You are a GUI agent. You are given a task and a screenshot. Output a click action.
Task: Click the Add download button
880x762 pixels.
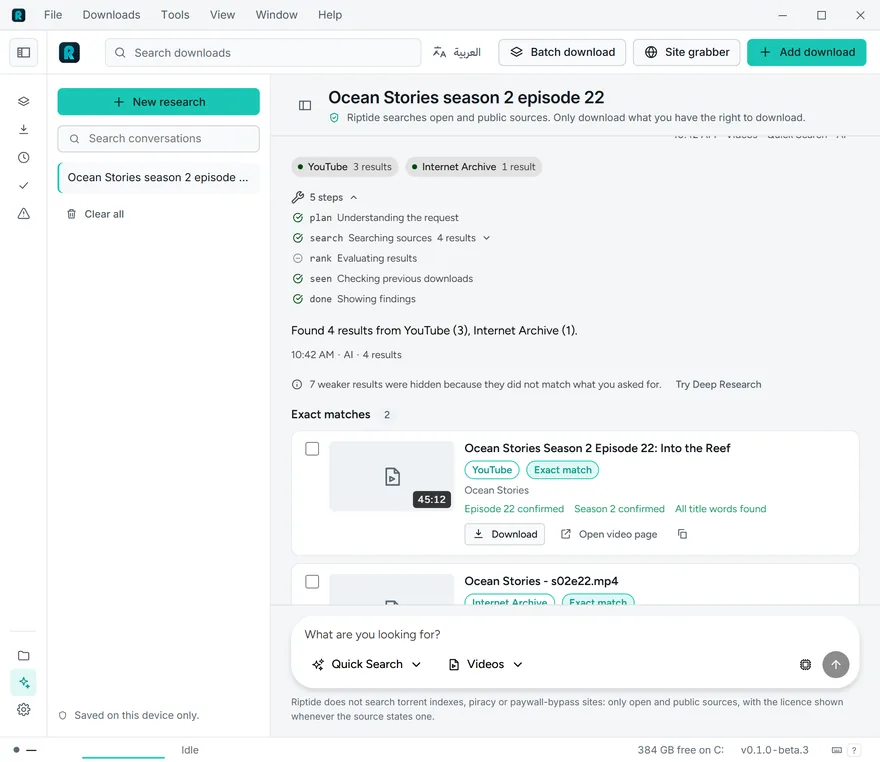tap(806, 53)
